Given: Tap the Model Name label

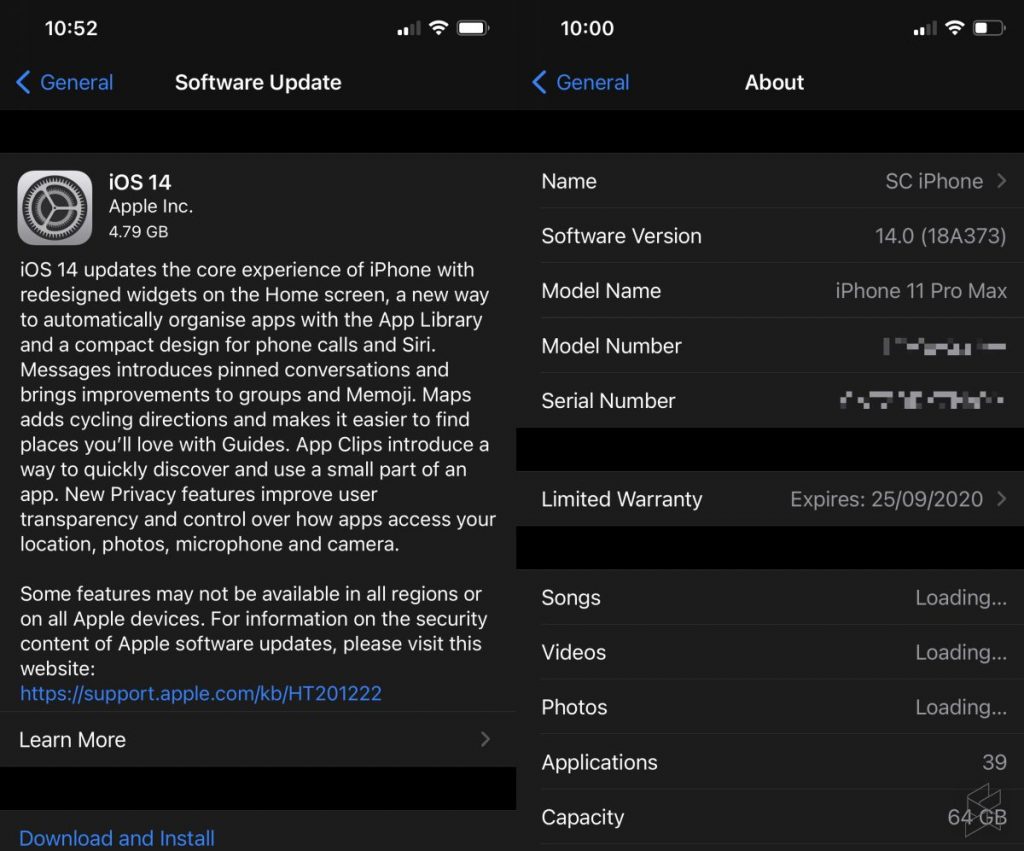Looking at the screenshot, I should [601, 291].
